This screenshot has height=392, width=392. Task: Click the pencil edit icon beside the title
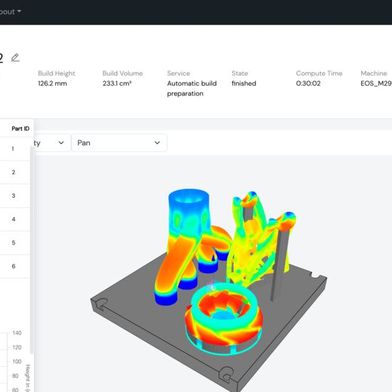pyautogui.click(x=15, y=58)
